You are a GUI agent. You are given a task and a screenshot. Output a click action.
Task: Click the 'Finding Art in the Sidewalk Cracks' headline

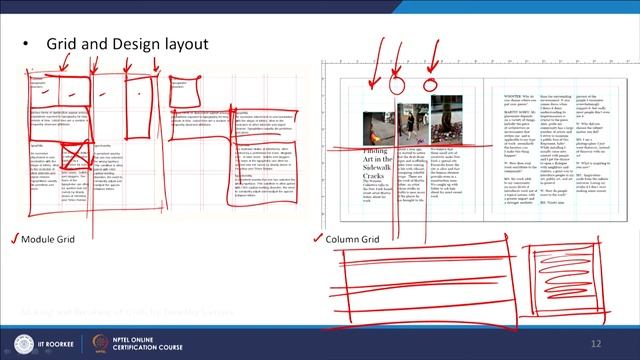pos(377,164)
